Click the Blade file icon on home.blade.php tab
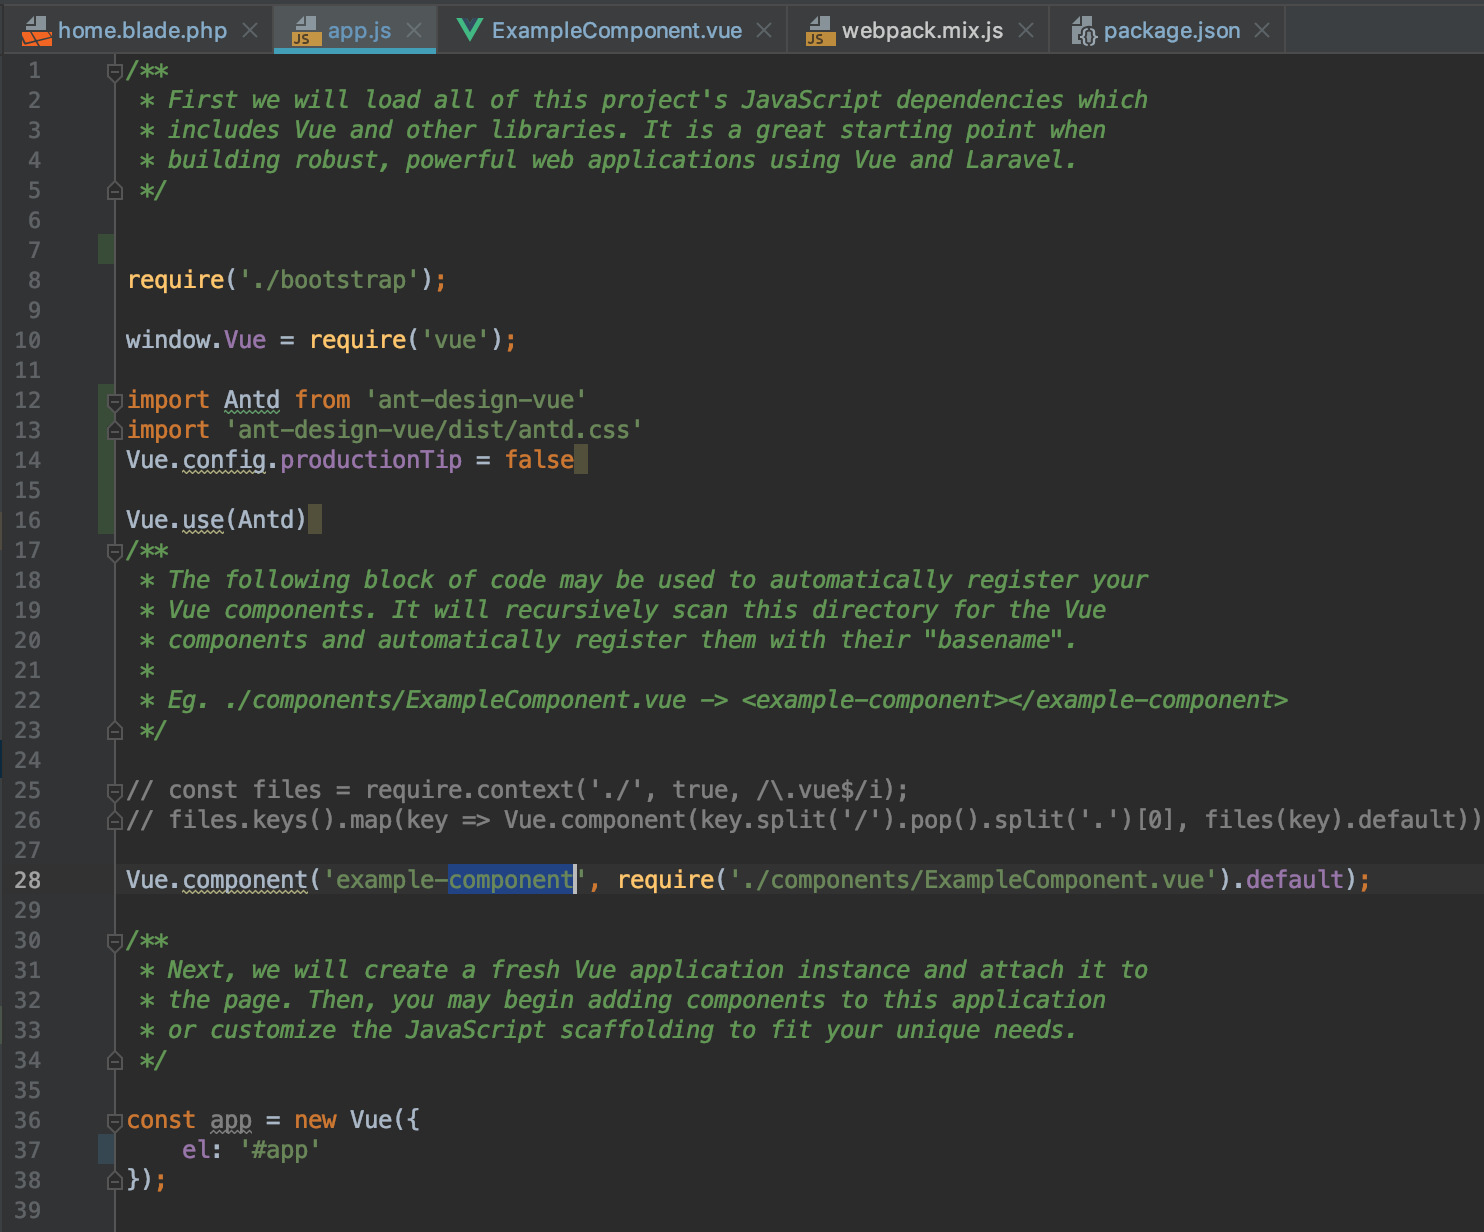1484x1232 pixels. coord(36,31)
